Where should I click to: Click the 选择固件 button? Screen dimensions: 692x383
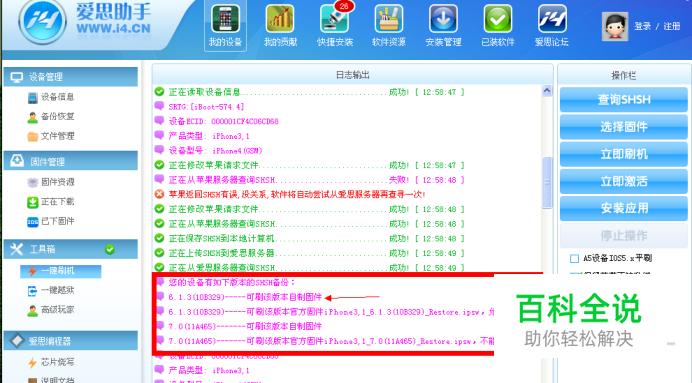pyautogui.click(x=624, y=127)
